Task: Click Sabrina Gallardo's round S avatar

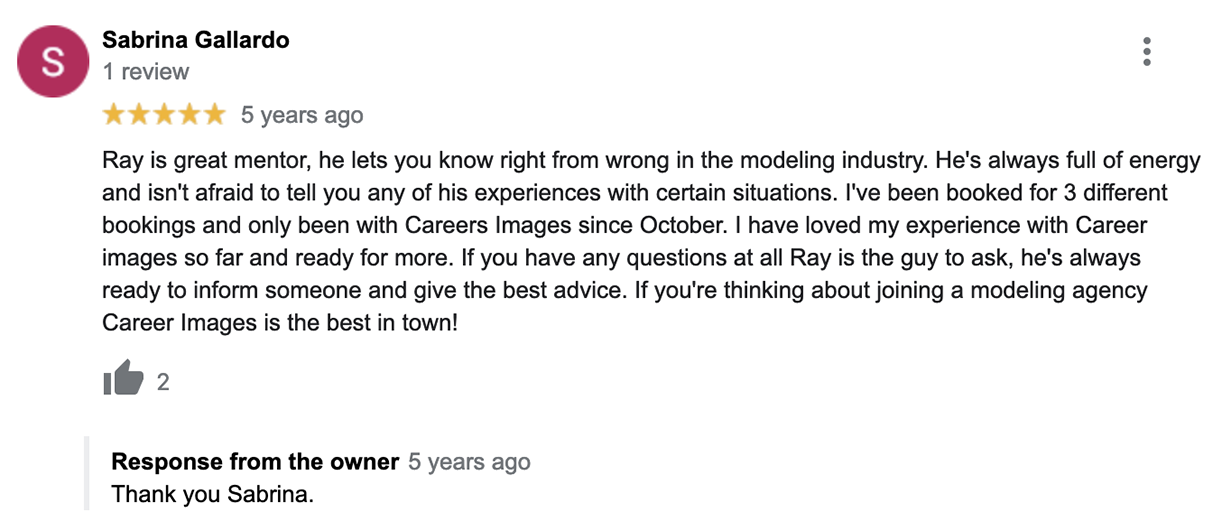Action: 52,63
